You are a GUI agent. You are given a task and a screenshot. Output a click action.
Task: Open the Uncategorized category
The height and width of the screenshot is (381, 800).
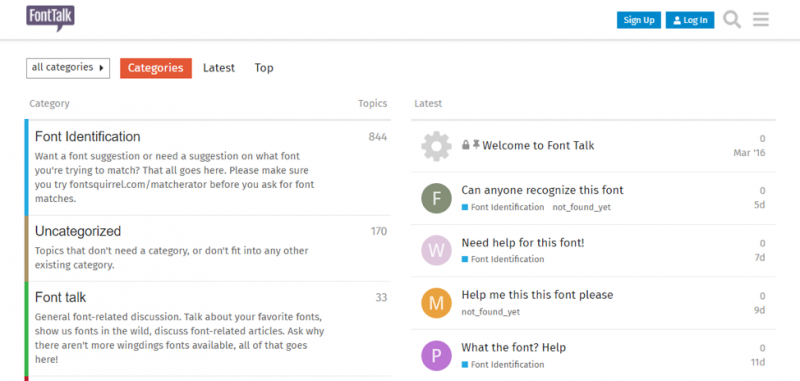(78, 231)
